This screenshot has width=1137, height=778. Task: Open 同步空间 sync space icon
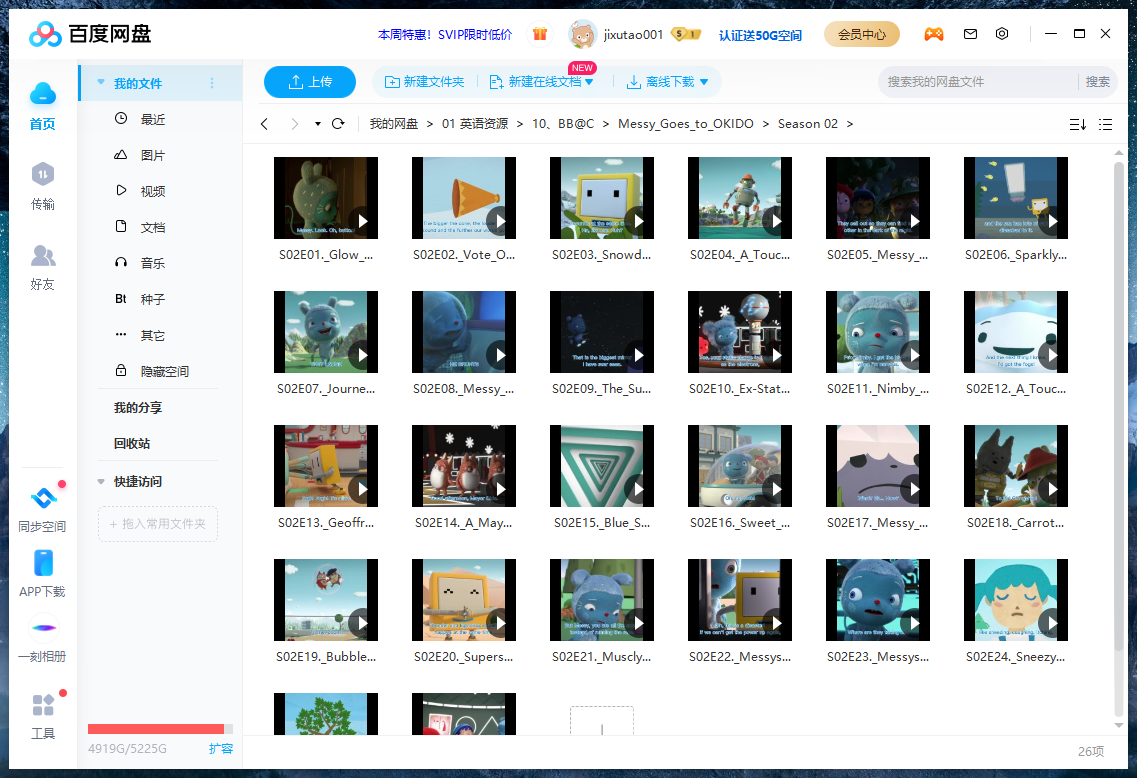coord(44,498)
